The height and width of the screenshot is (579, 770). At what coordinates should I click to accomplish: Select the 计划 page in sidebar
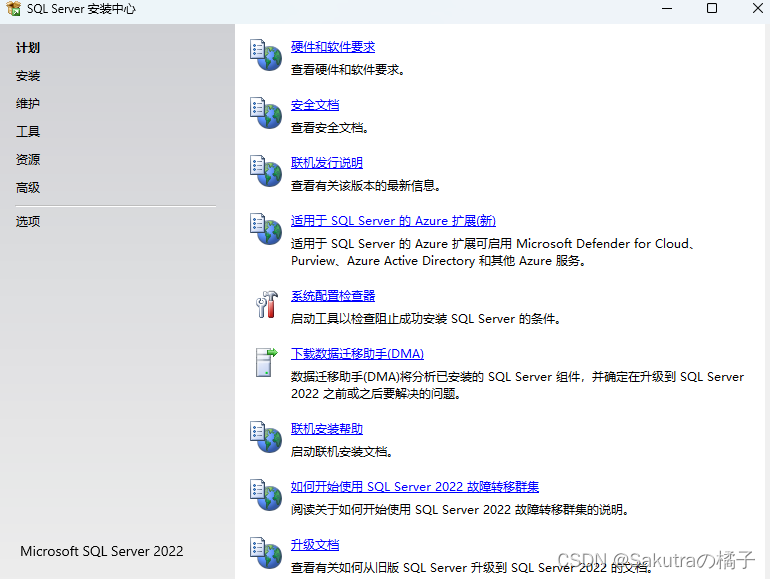point(28,48)
